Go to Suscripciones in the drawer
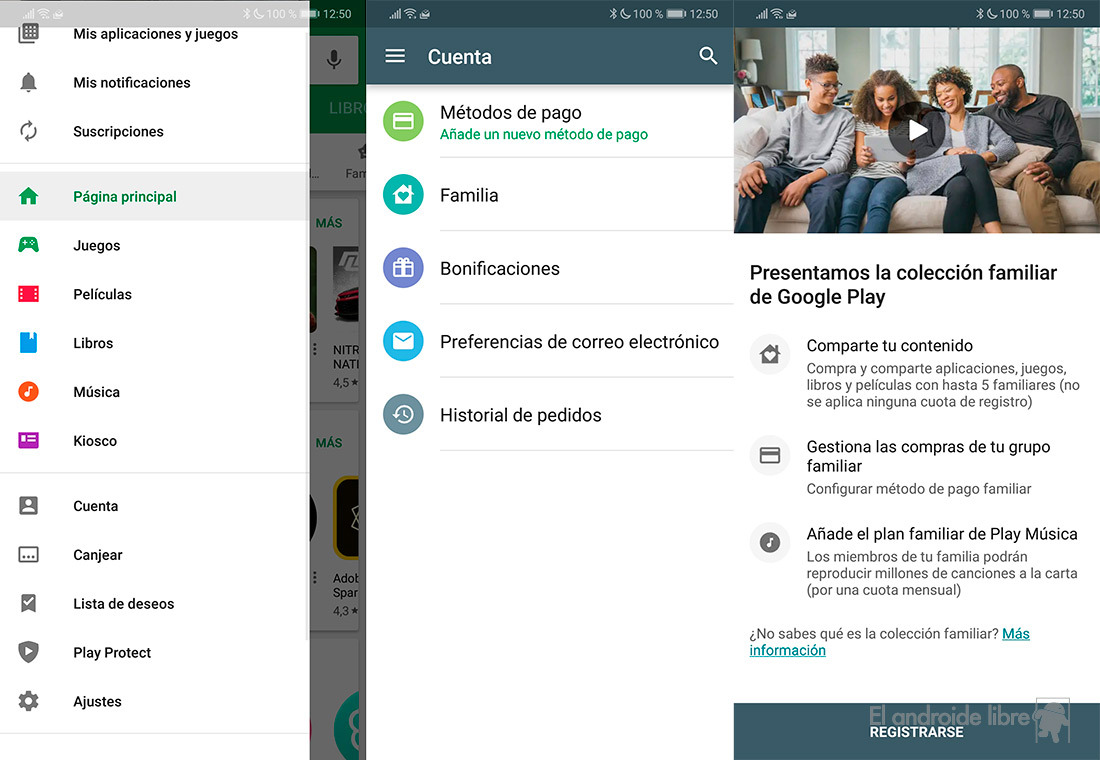The image size is (1100, 760). pos(118,131)
